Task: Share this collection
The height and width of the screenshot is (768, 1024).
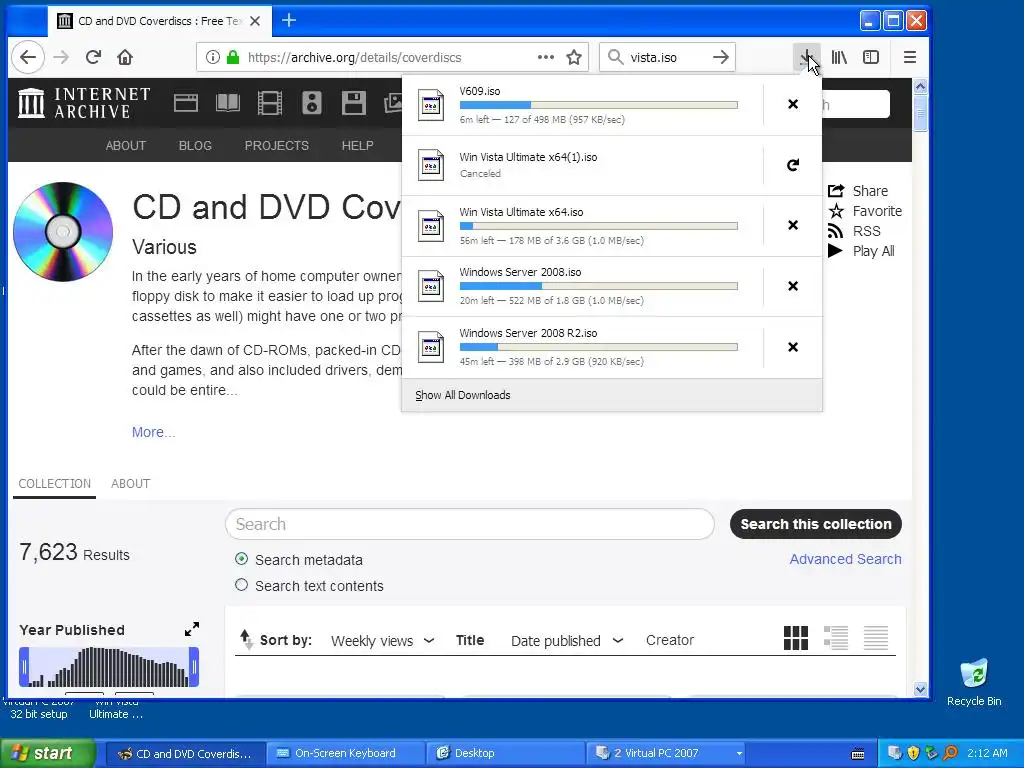Action: (x=858, y=191)
